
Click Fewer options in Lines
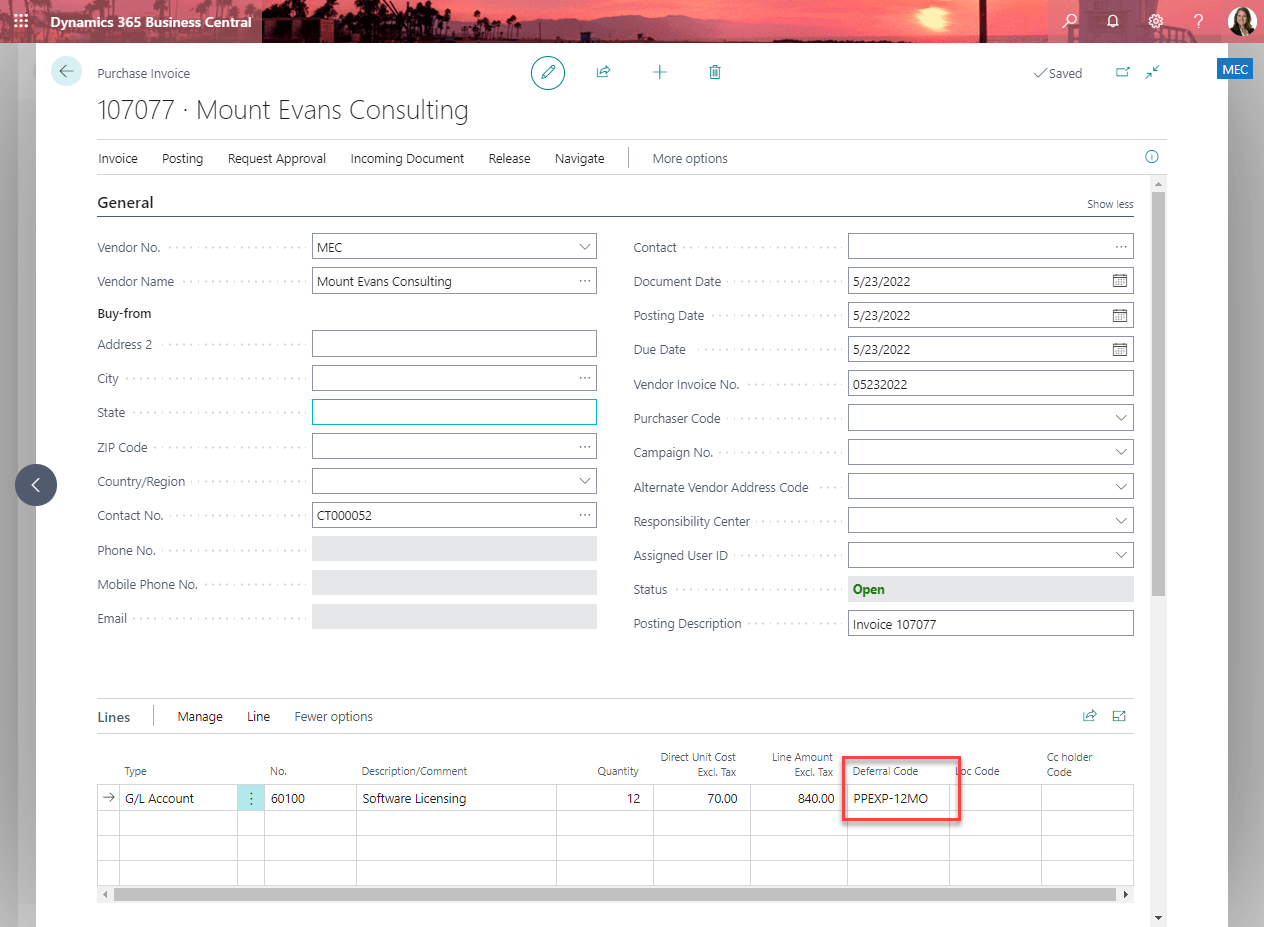click(x=333, y=716)
